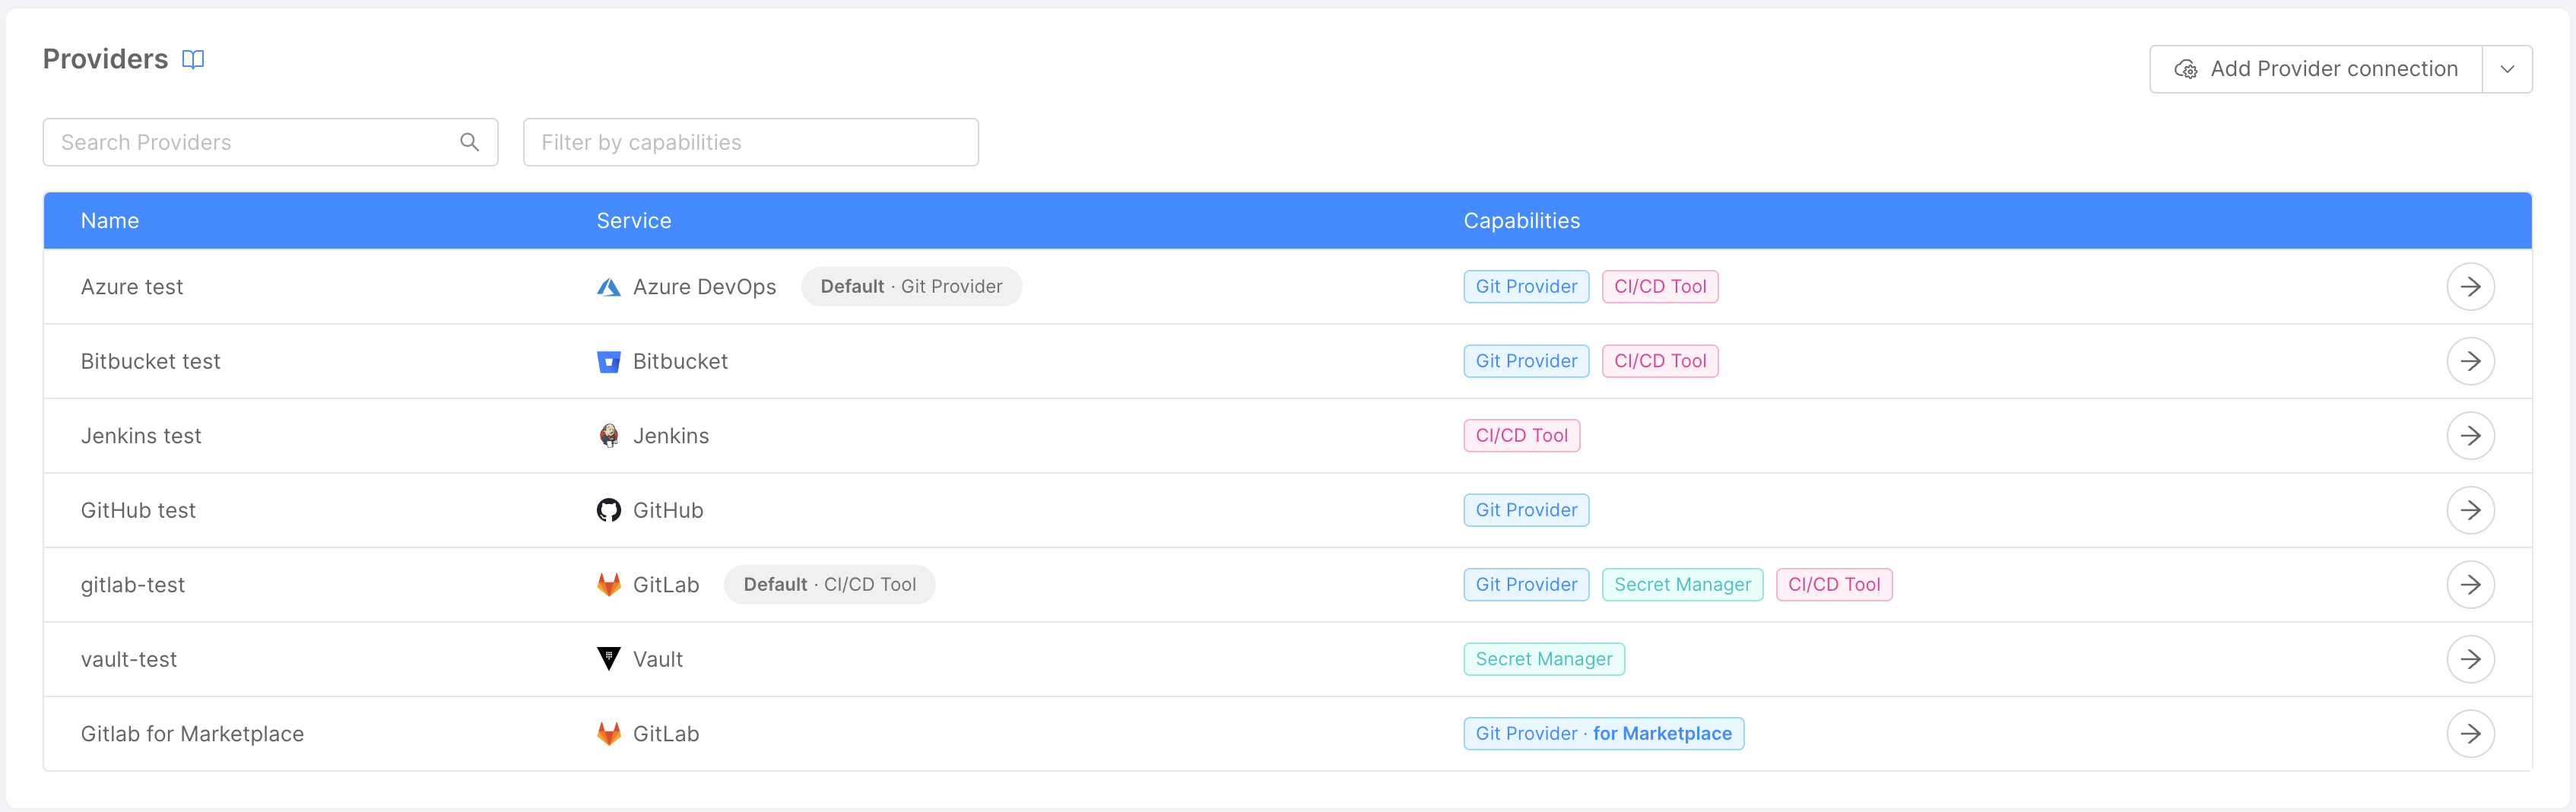The width and height of the screenshot is (2576, 812).
Task: Select the GitLab fox icon for gitlab-test
Action: (x=609, y=584)
